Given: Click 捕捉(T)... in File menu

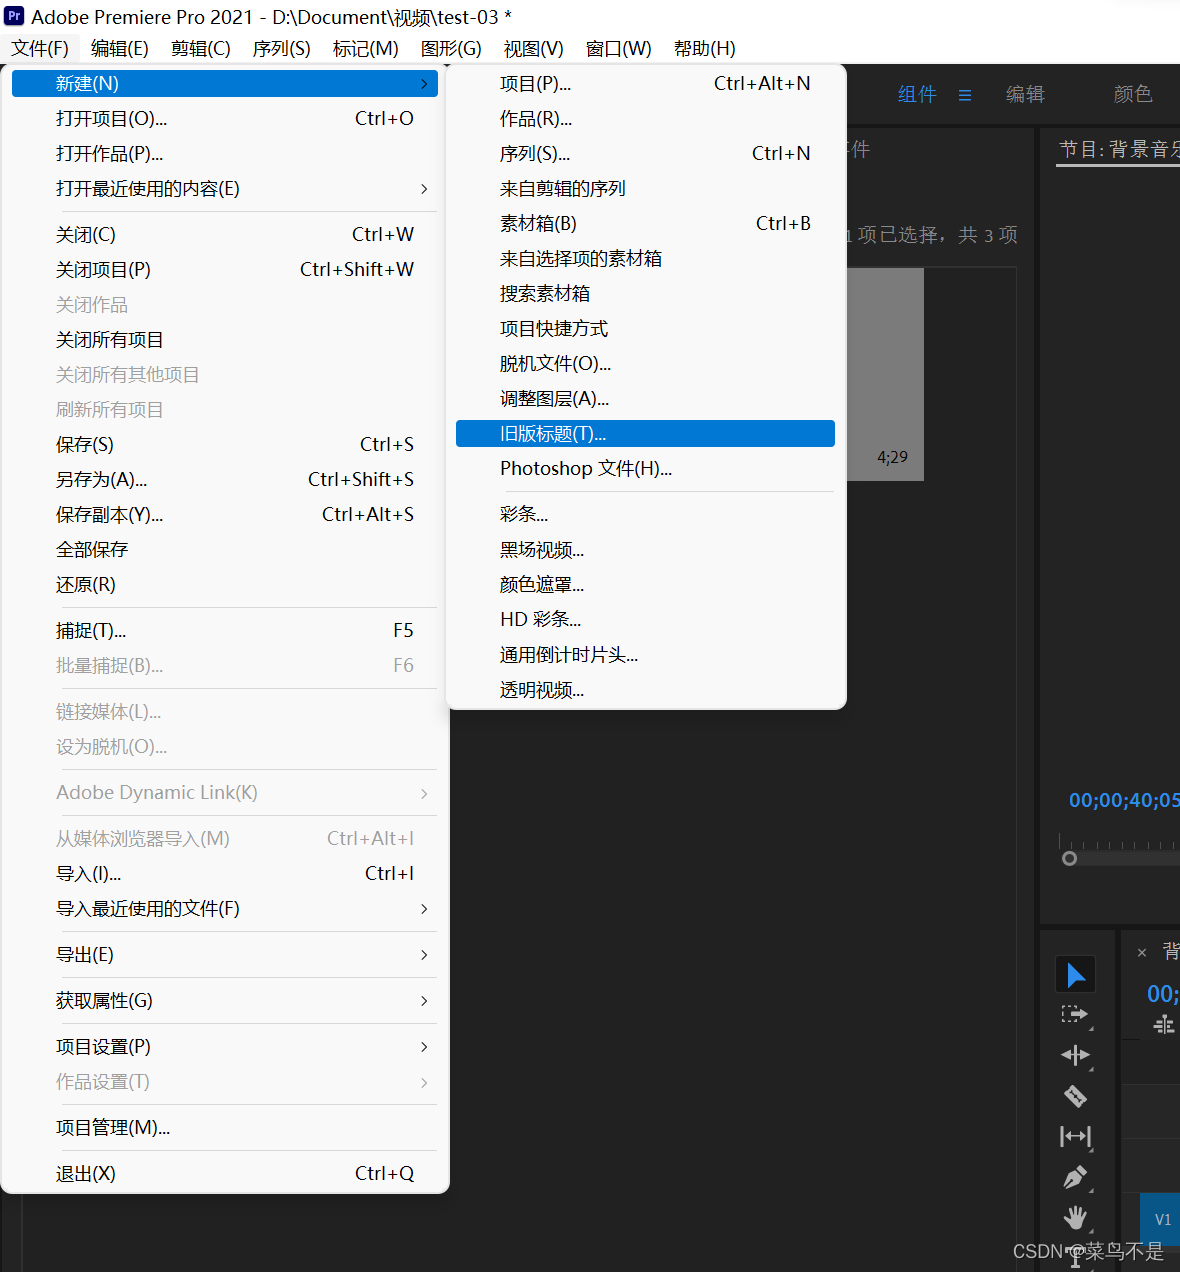Looking at the screenshot, I should pos(225,631).
